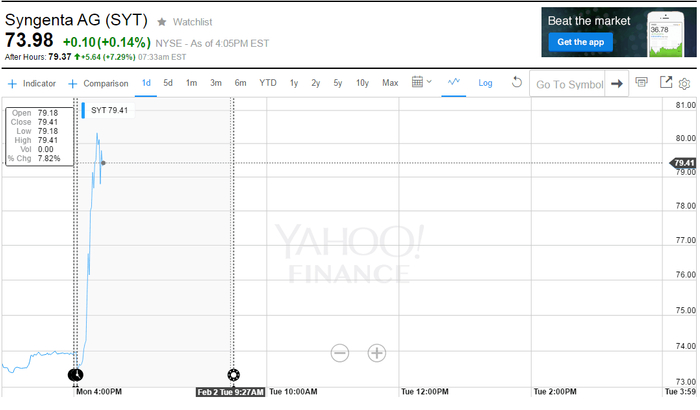
Task: Open the chart in a pop-out window icon
Action: [666, 82]
